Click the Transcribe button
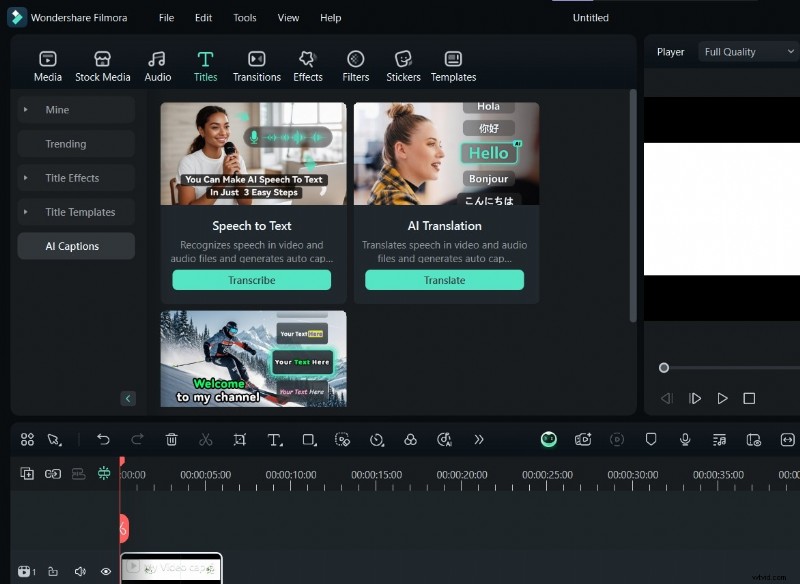The width and height of the screenshot is (800, 584). (x=252, y=280)
